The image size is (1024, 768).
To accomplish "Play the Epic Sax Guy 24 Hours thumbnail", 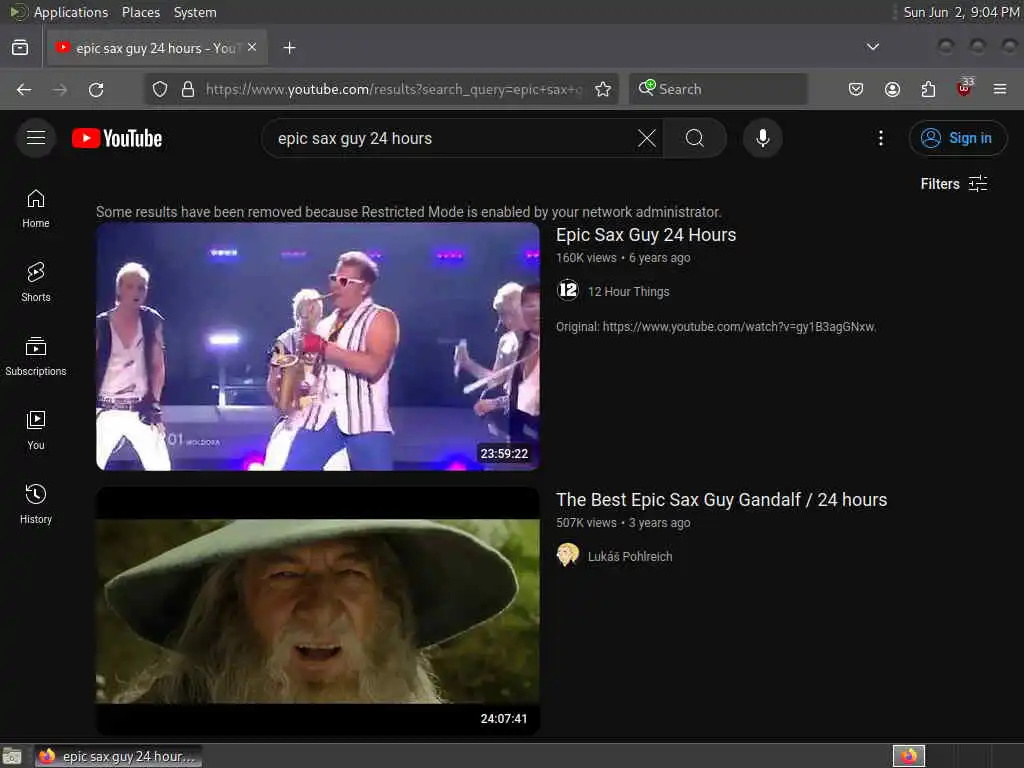I will point(318,347).
